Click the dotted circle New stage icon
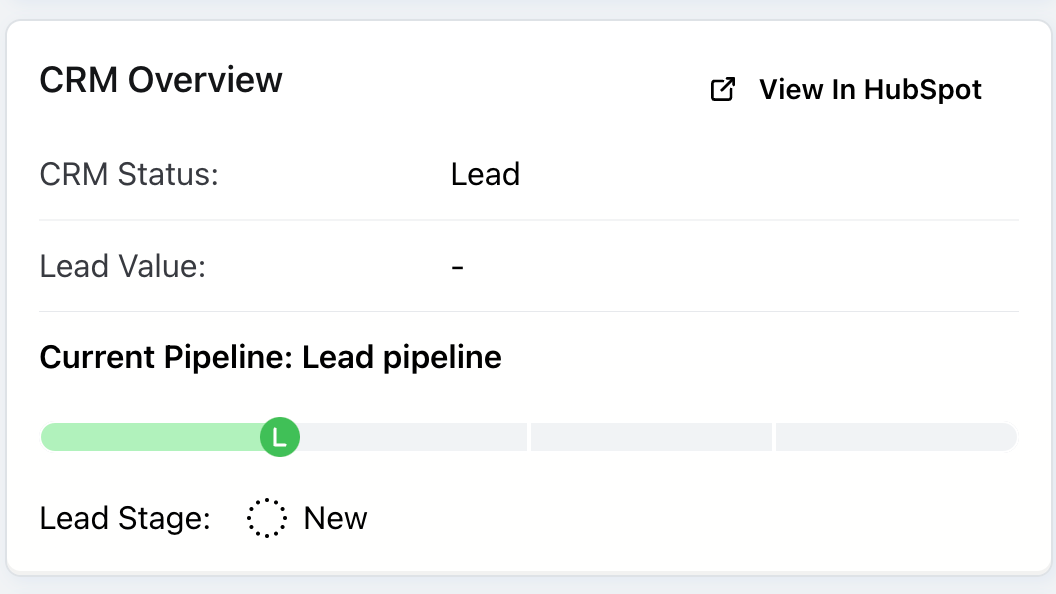This screenshot has height=594, width=1056. point(267,518)
